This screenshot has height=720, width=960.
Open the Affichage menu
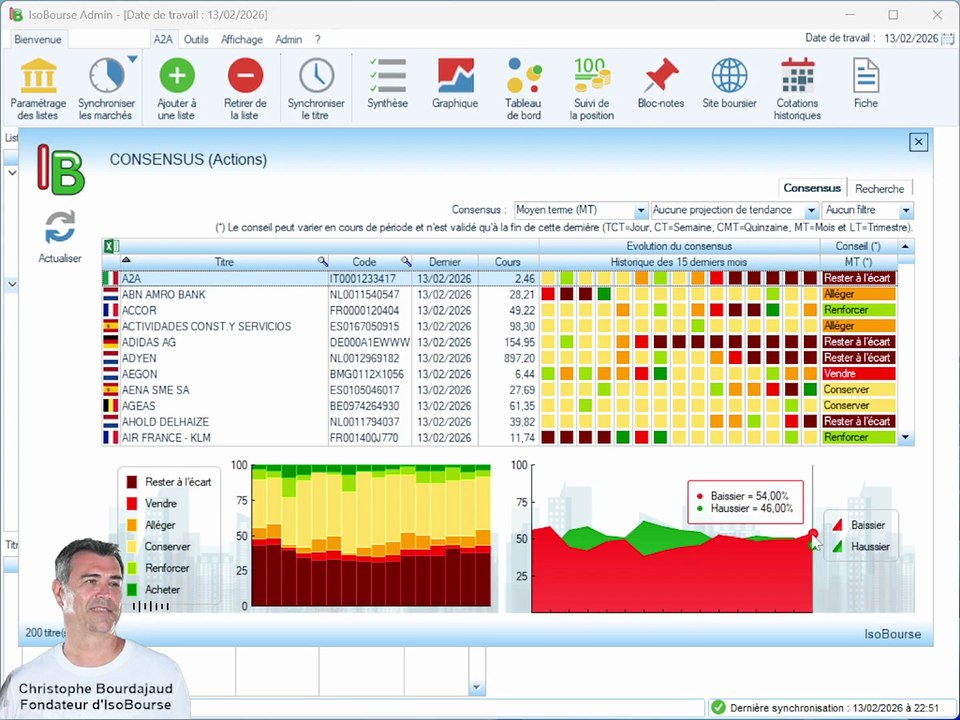242,39
